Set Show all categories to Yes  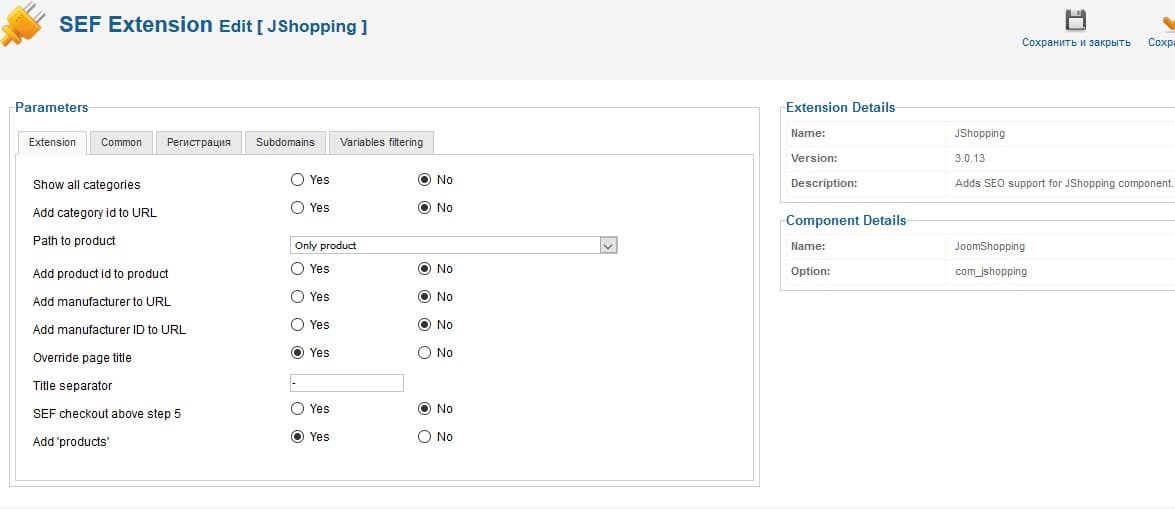[297, 180]
